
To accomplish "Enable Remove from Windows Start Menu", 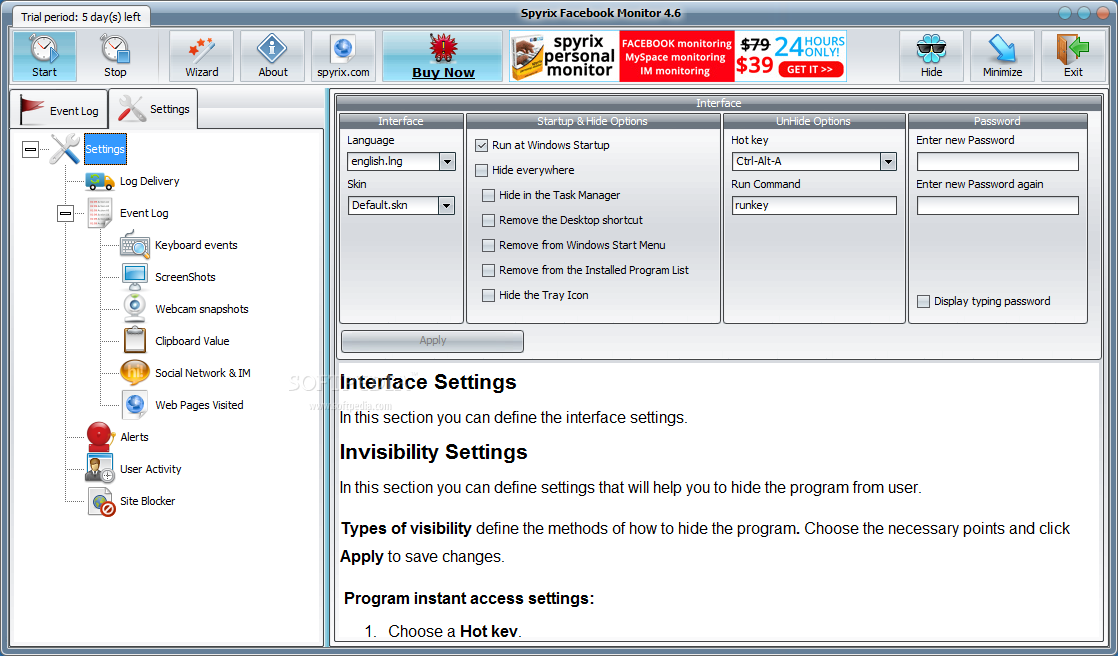I will pyautogui.click(x=488, y=245).
